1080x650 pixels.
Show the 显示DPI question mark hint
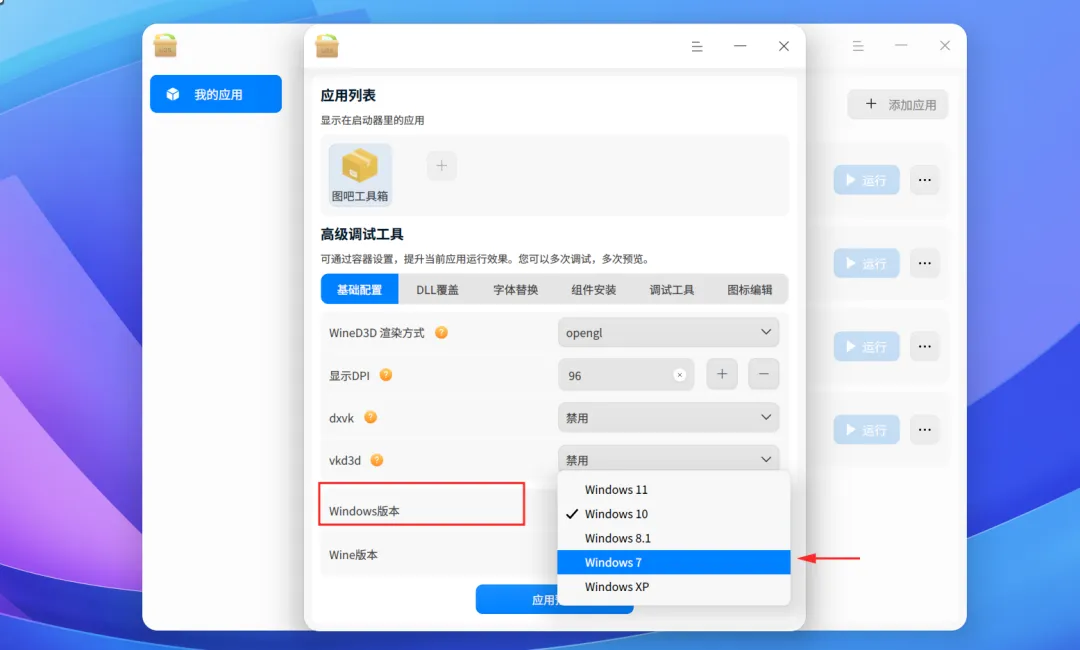(386, 375)
